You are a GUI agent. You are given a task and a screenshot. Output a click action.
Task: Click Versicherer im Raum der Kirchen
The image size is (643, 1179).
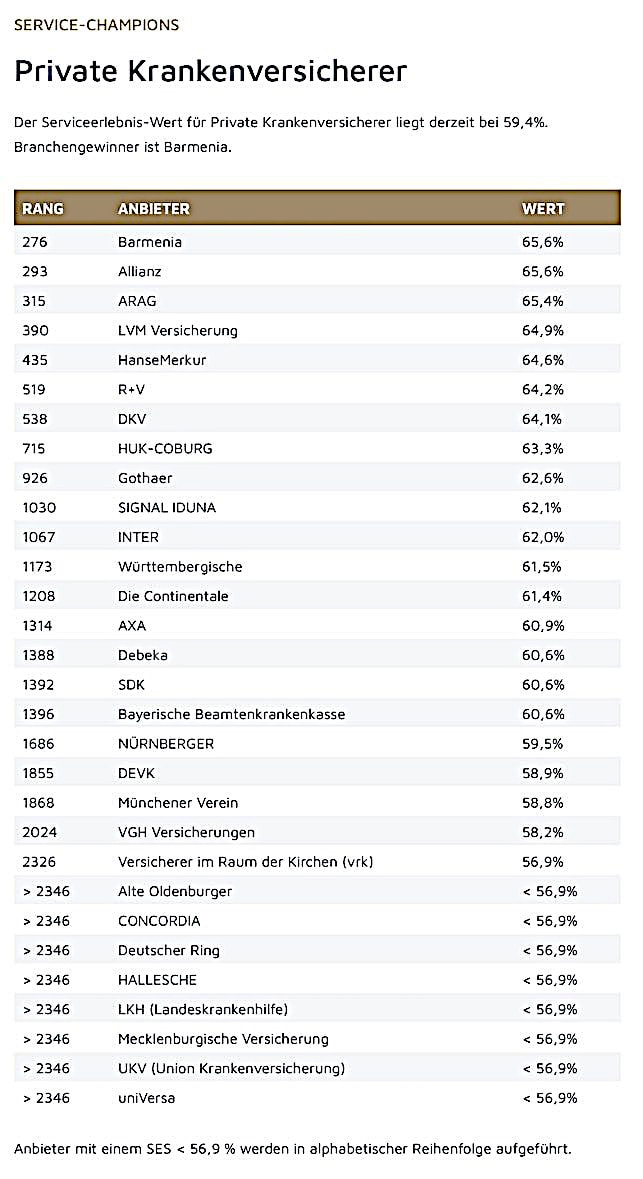245,862
